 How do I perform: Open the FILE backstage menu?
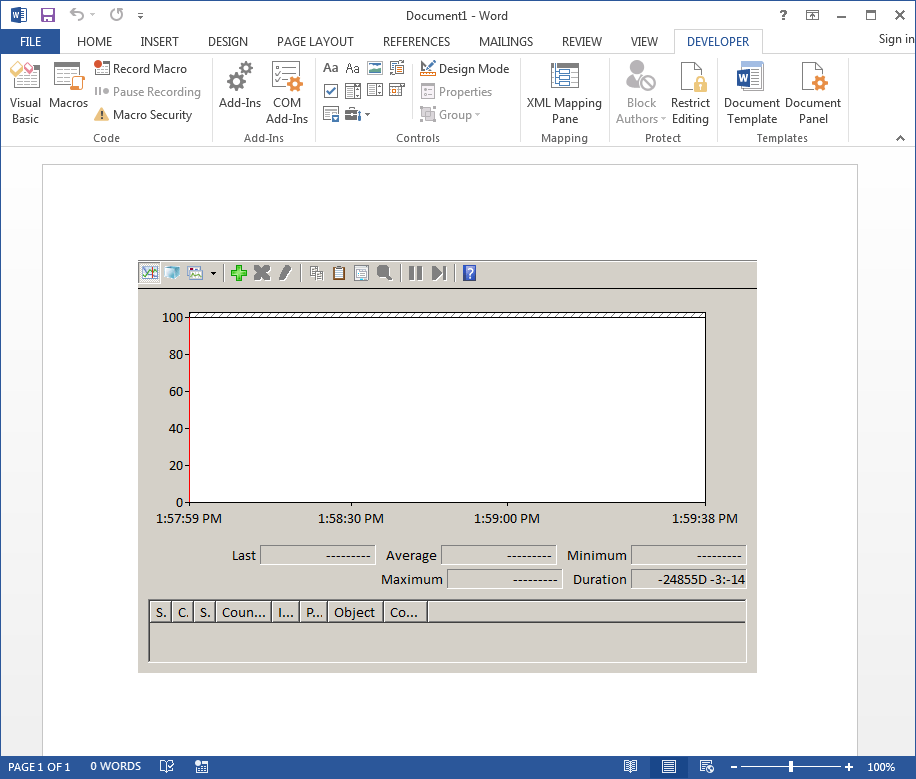(30, 42)
